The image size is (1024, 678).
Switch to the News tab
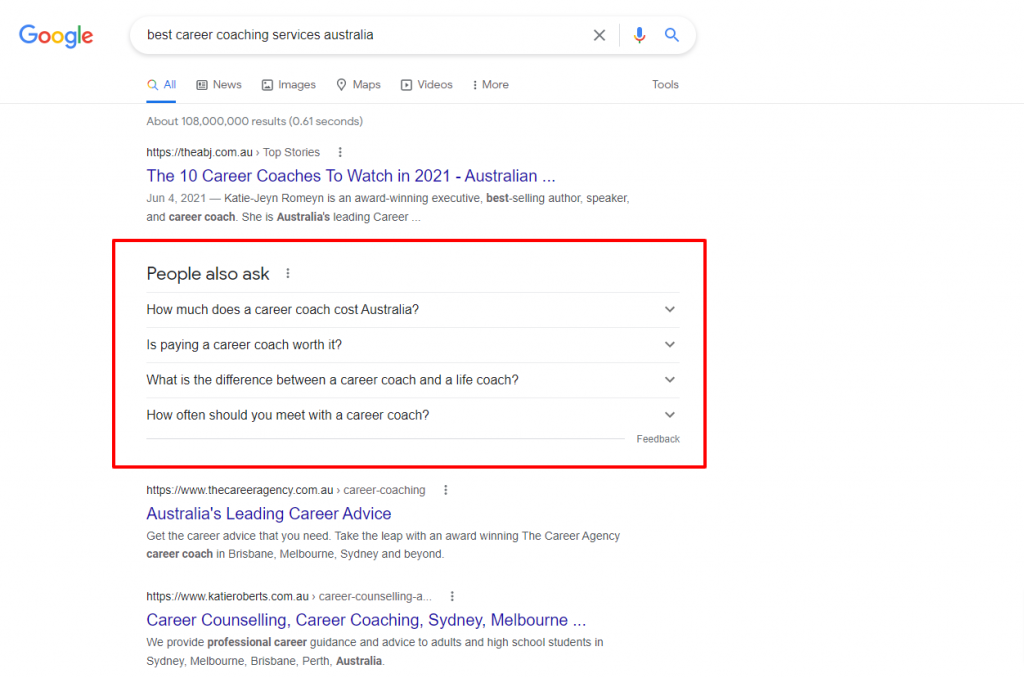coord(219,85)
